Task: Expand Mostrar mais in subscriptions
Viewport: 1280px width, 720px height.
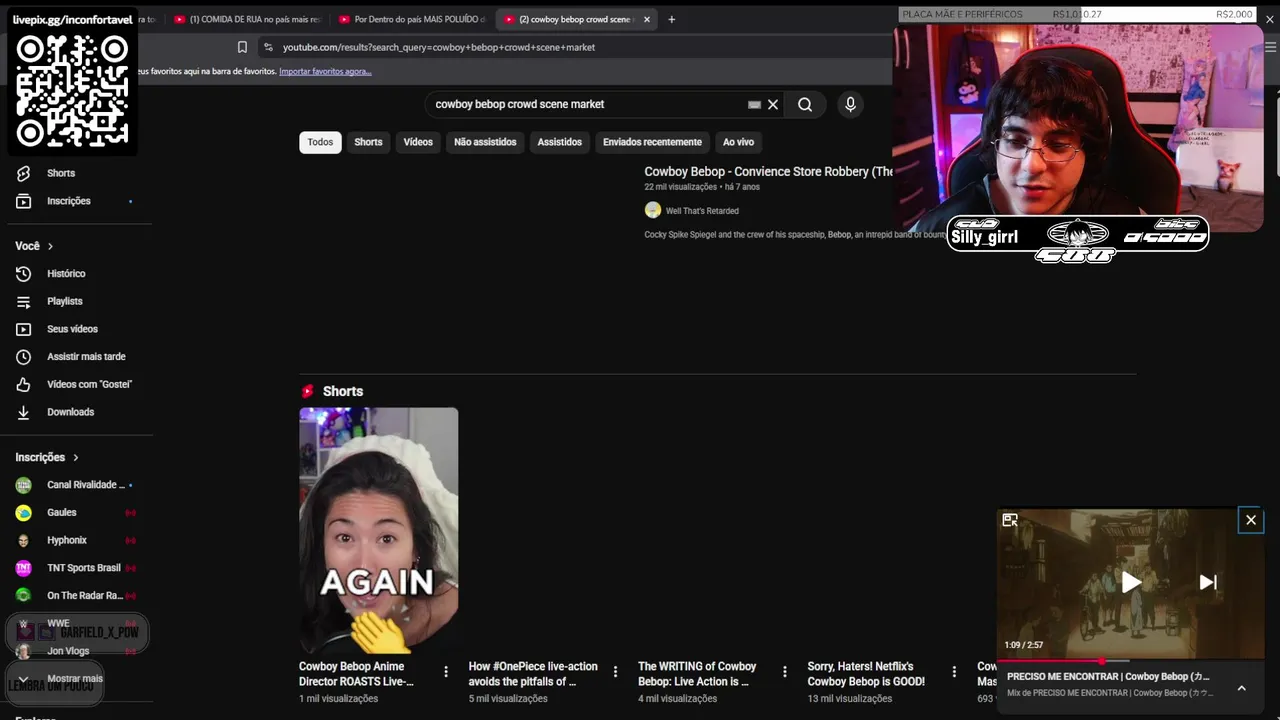Action: coord(75,678)
